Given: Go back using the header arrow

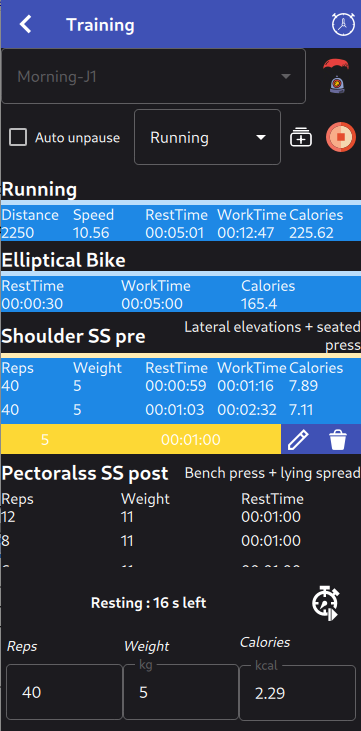Looking at the screenshot, I should [25, 24].
